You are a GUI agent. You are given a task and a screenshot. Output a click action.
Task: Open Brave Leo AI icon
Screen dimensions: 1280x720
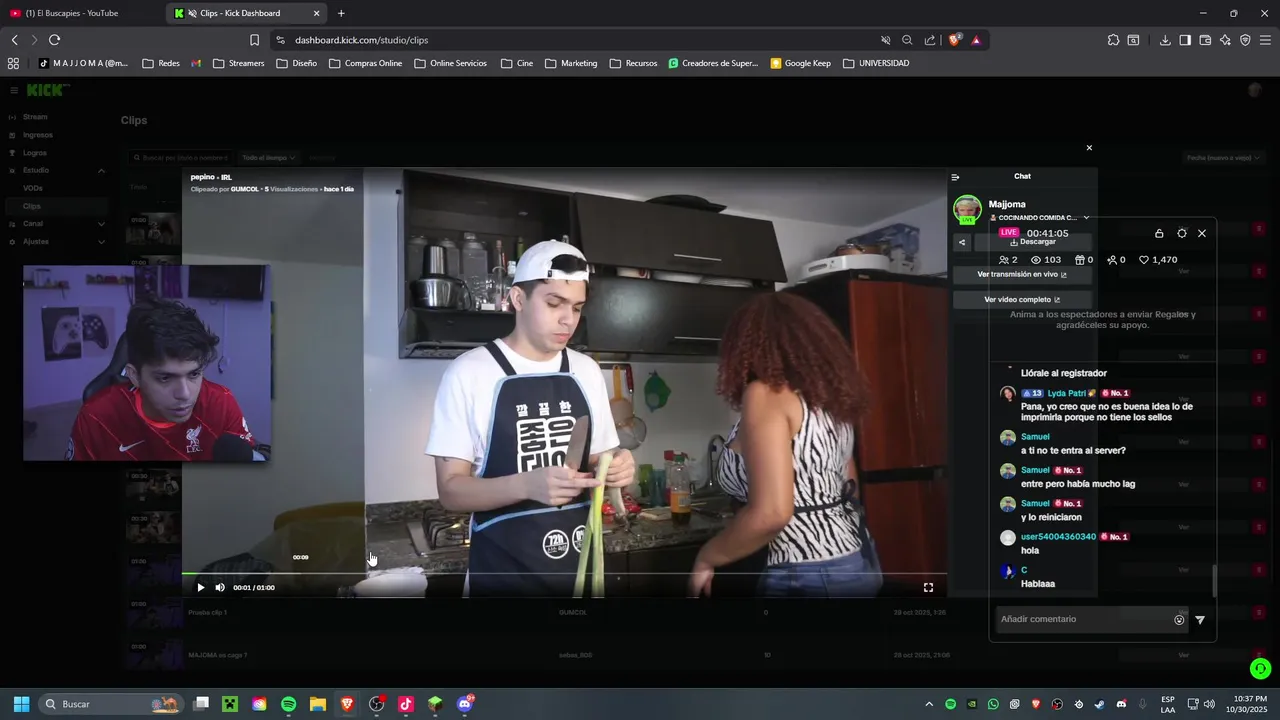pos(1225,40)
